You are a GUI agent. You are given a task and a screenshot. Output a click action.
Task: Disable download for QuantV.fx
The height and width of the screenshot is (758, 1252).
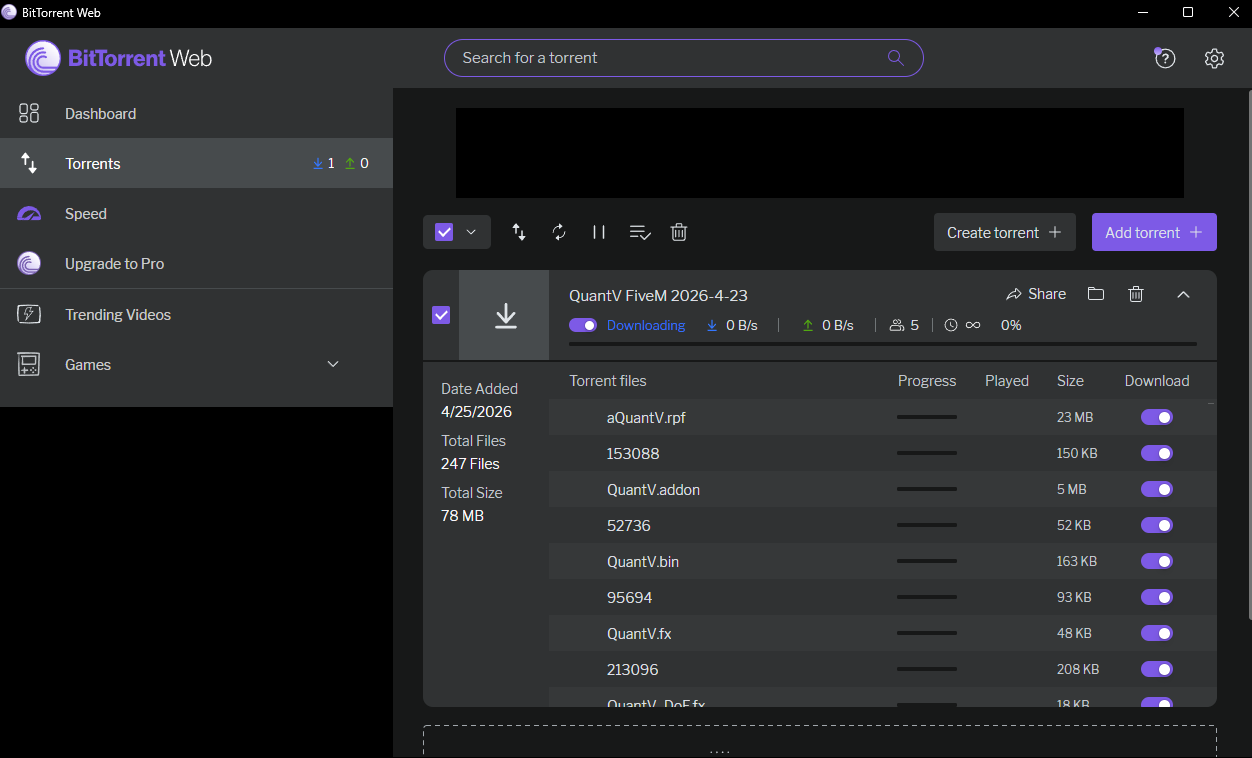tap(1157, 633)
